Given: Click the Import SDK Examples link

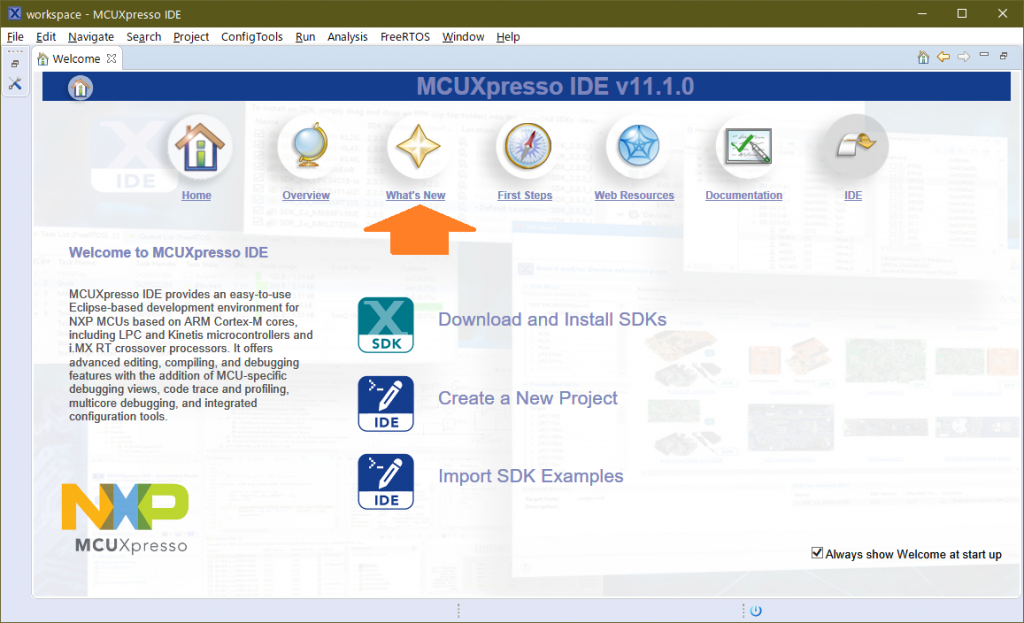Looking at the screenshot, I should [530, 476].
